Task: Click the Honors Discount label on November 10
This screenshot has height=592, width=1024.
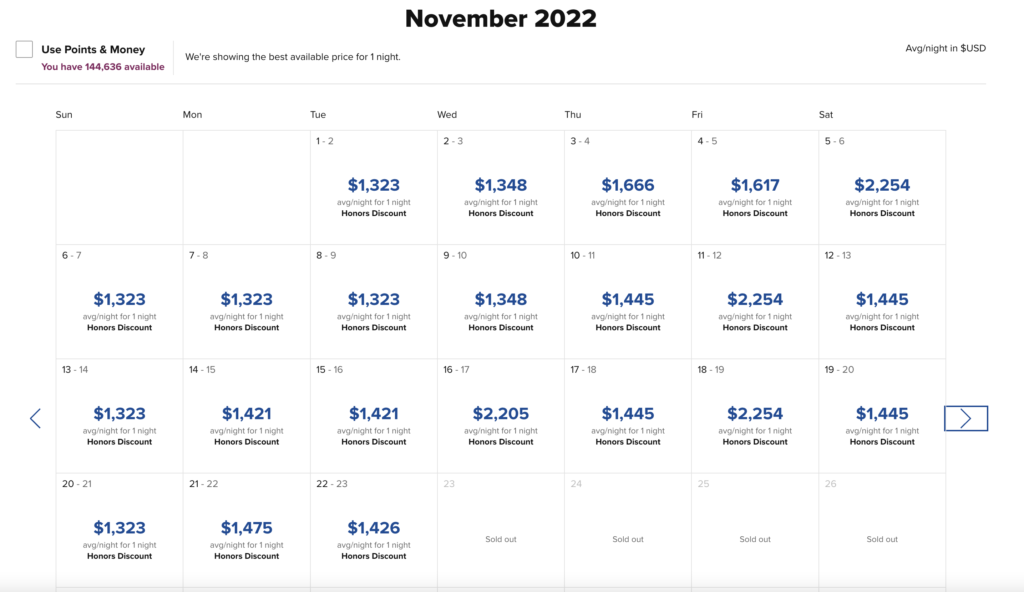Action: (x=627, y=327)
